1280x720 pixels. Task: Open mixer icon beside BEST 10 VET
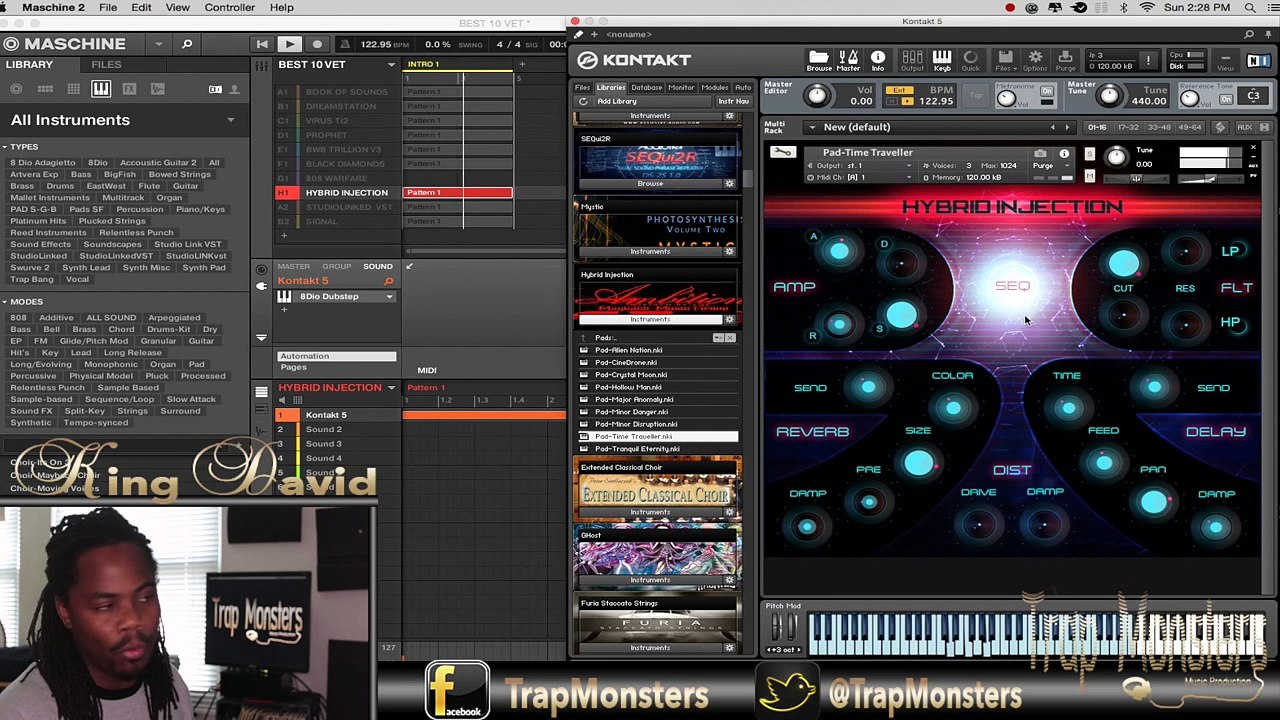click(261, 65)
